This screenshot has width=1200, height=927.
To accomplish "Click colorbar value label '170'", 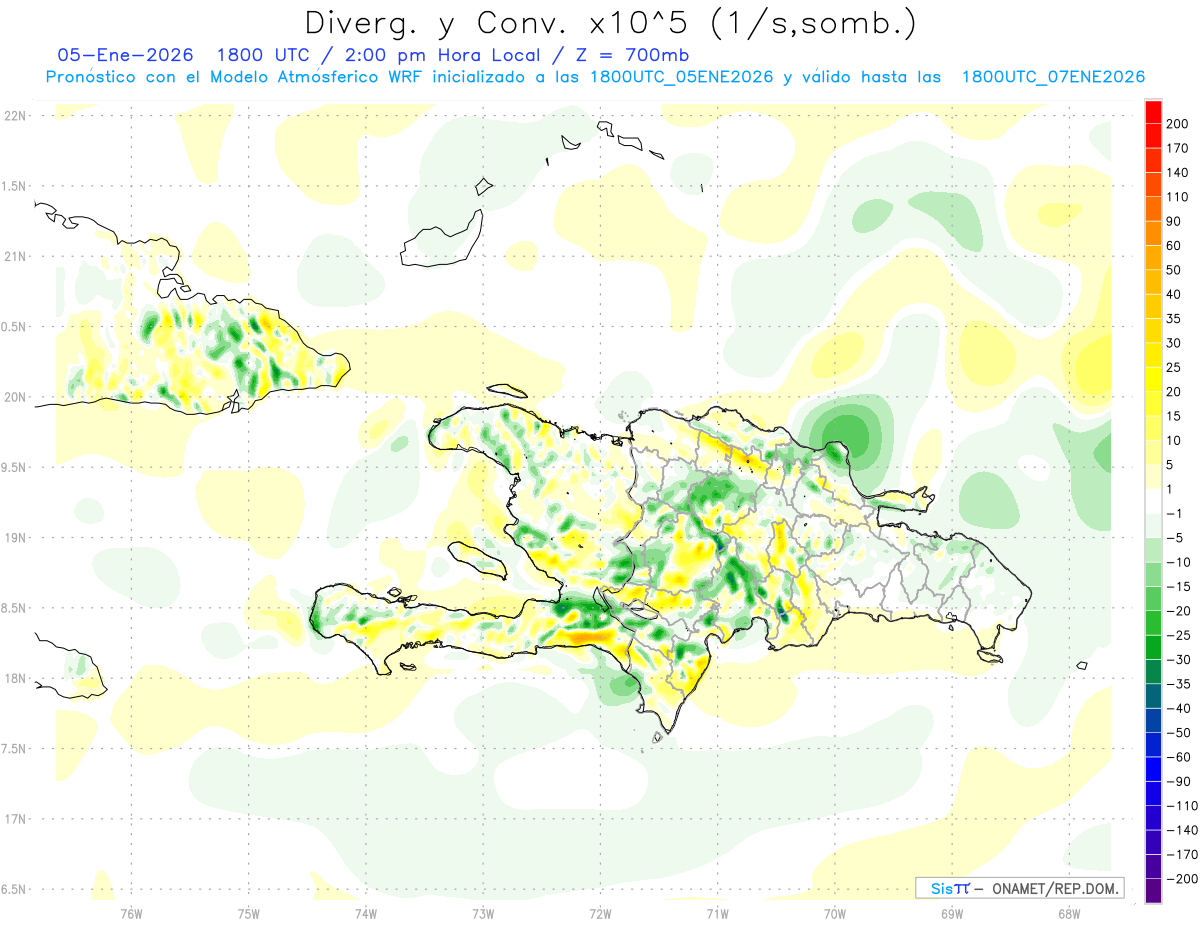I will coord(1178,149).
